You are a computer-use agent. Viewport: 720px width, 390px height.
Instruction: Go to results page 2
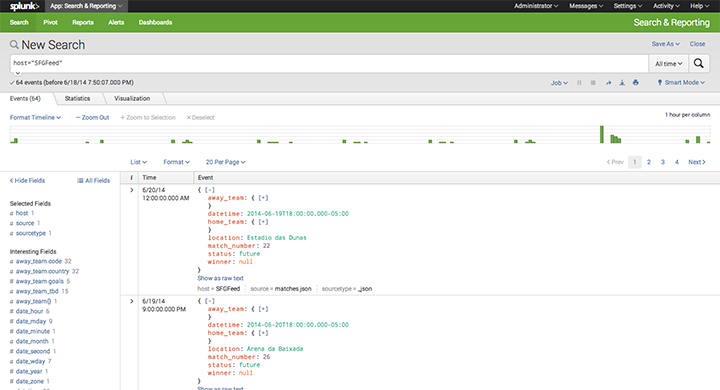point(649,162)
